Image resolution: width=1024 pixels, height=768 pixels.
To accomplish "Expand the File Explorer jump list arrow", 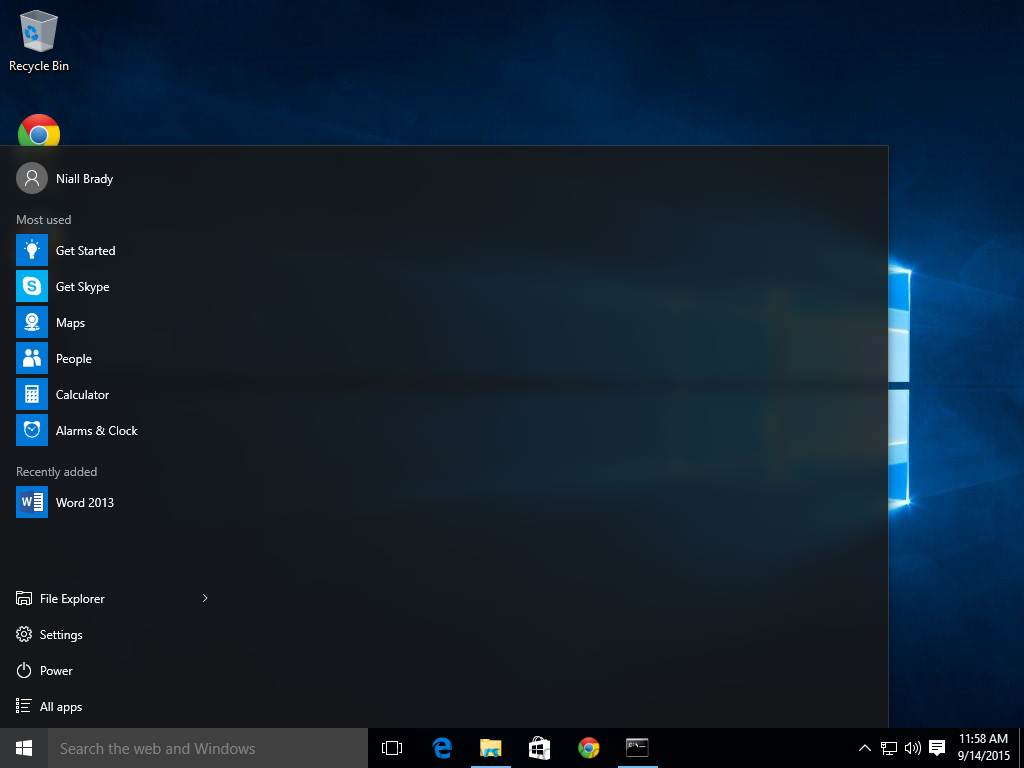I will coord(205,598).
